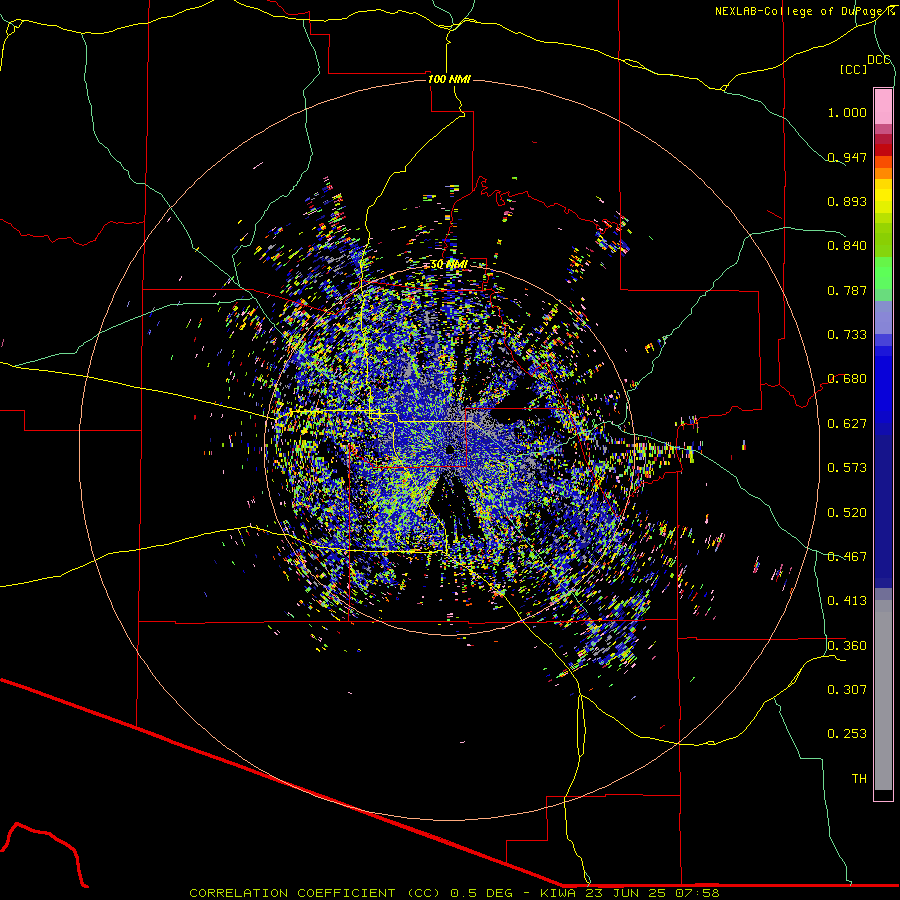This screenshot has width=900, height=900.
Task: Pick the lavender segment of the color bar
Action: (883, 317)
